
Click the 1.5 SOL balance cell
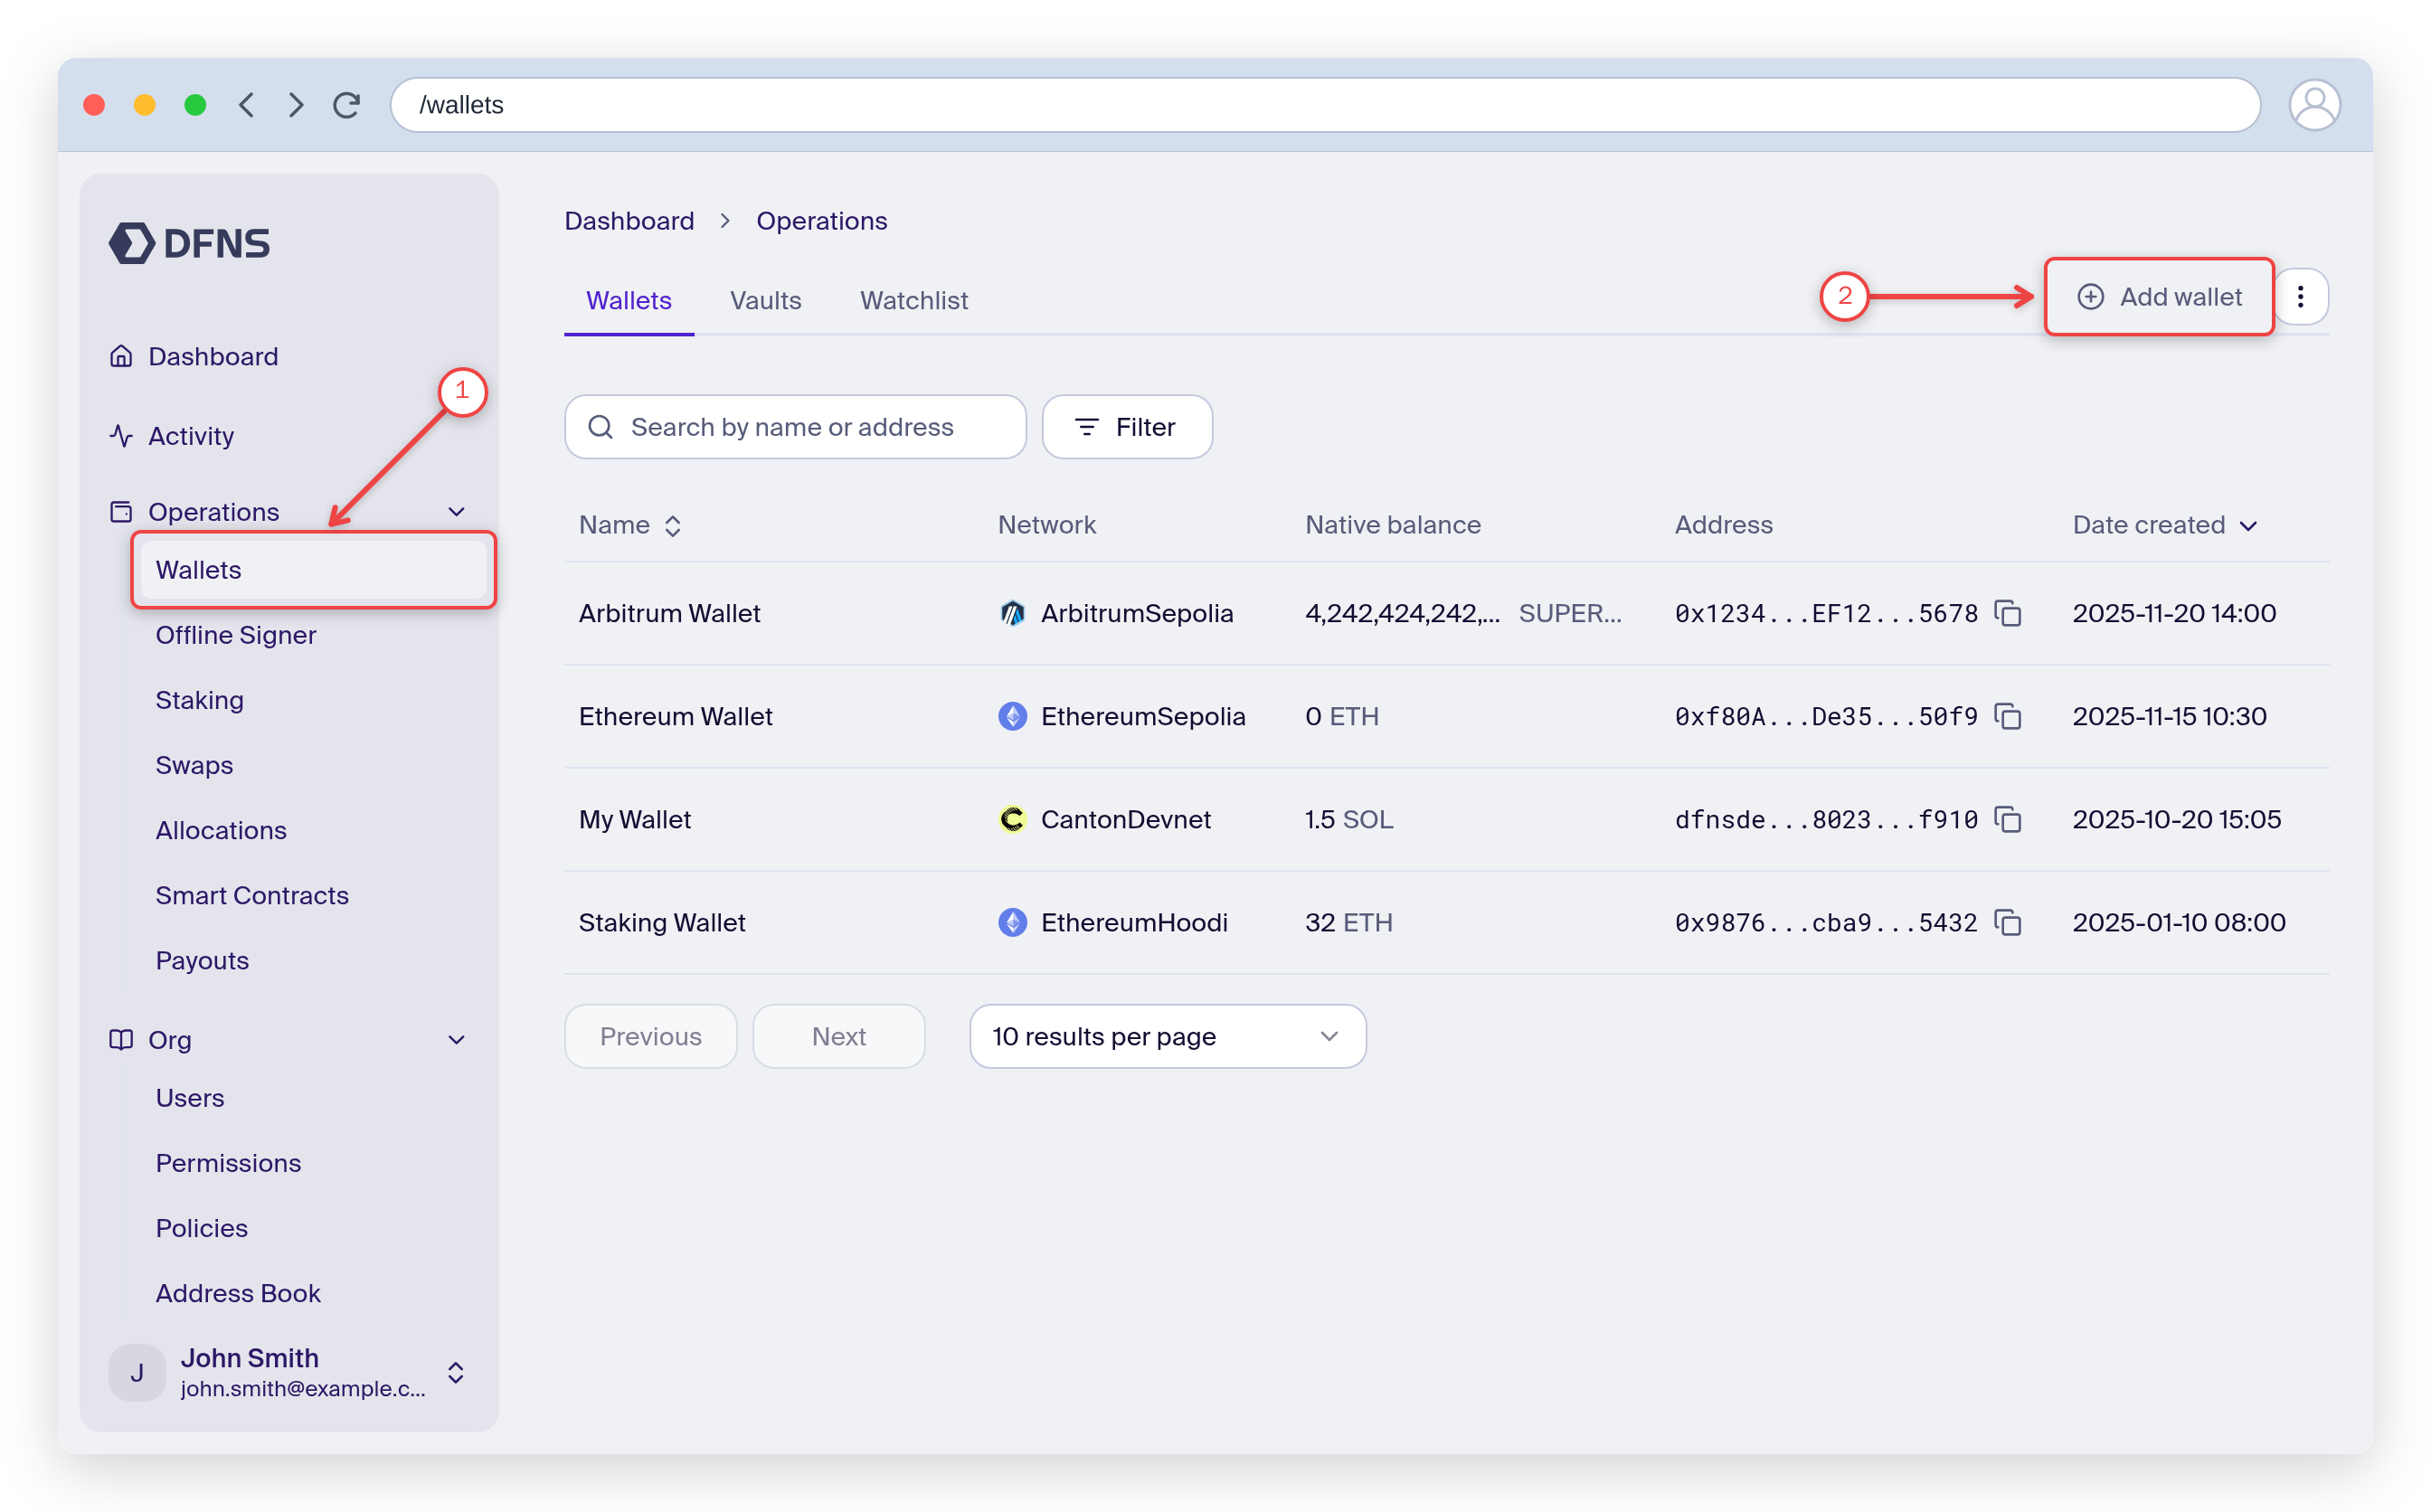(1349, 819)
